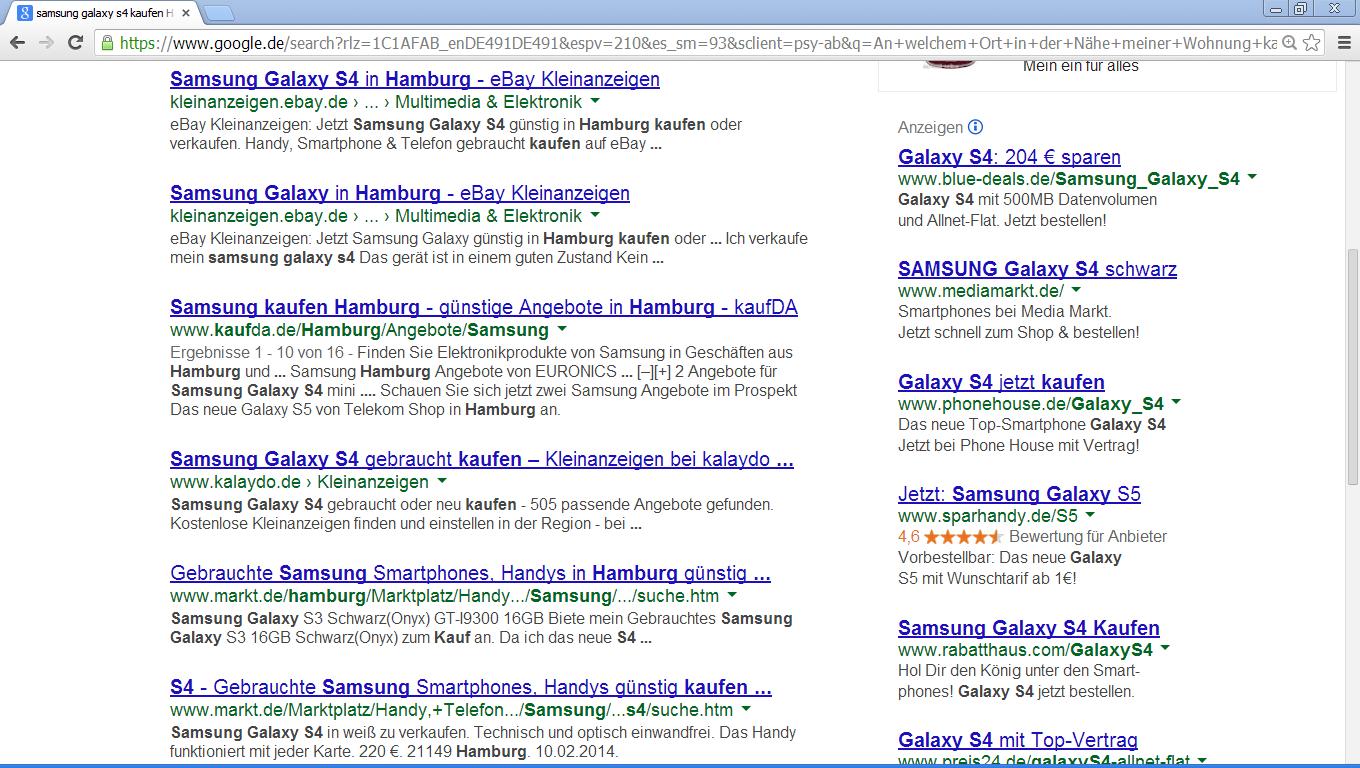This screenshot has width=1360, height=768.
Task: Open dropdown arrow after markt.de/hamburg URL
Action: click(x=732, y=595)
